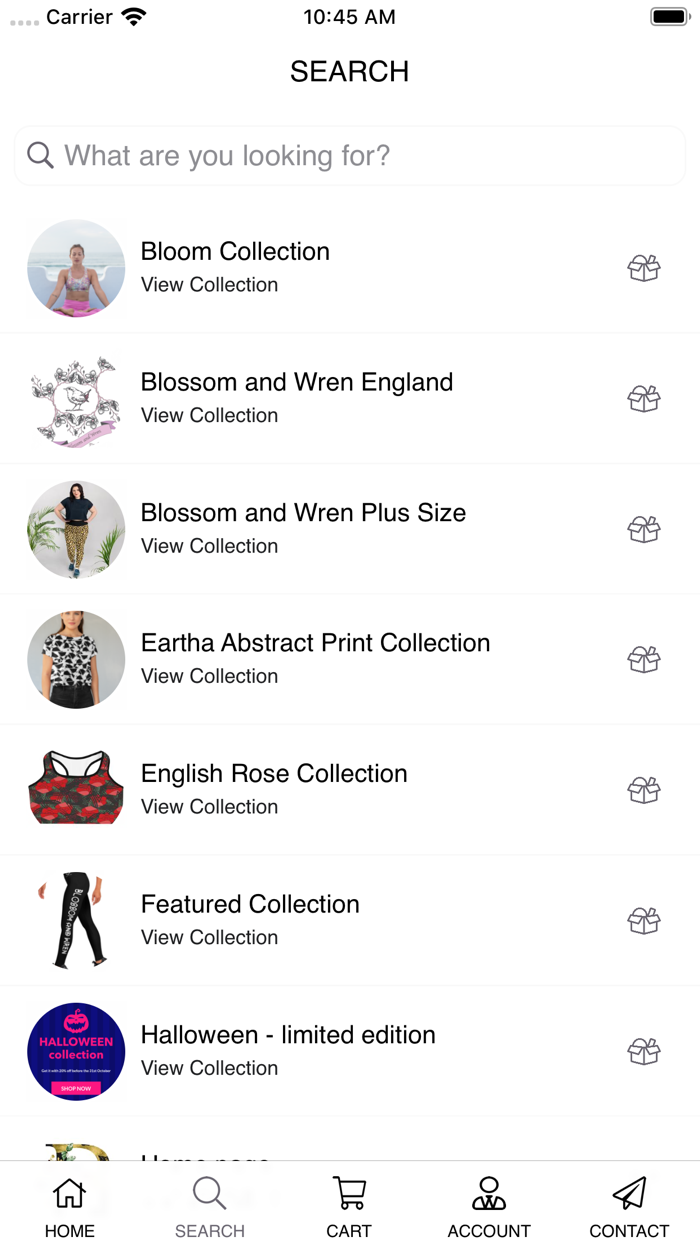
Task: Open the Featured Collection leggings thumbnail
Action: click(76, 920)
